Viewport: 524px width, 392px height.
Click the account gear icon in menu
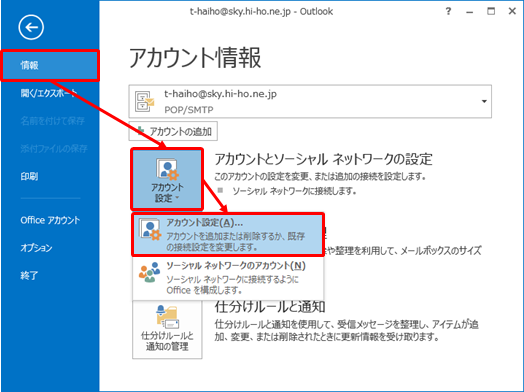point(150,229)
